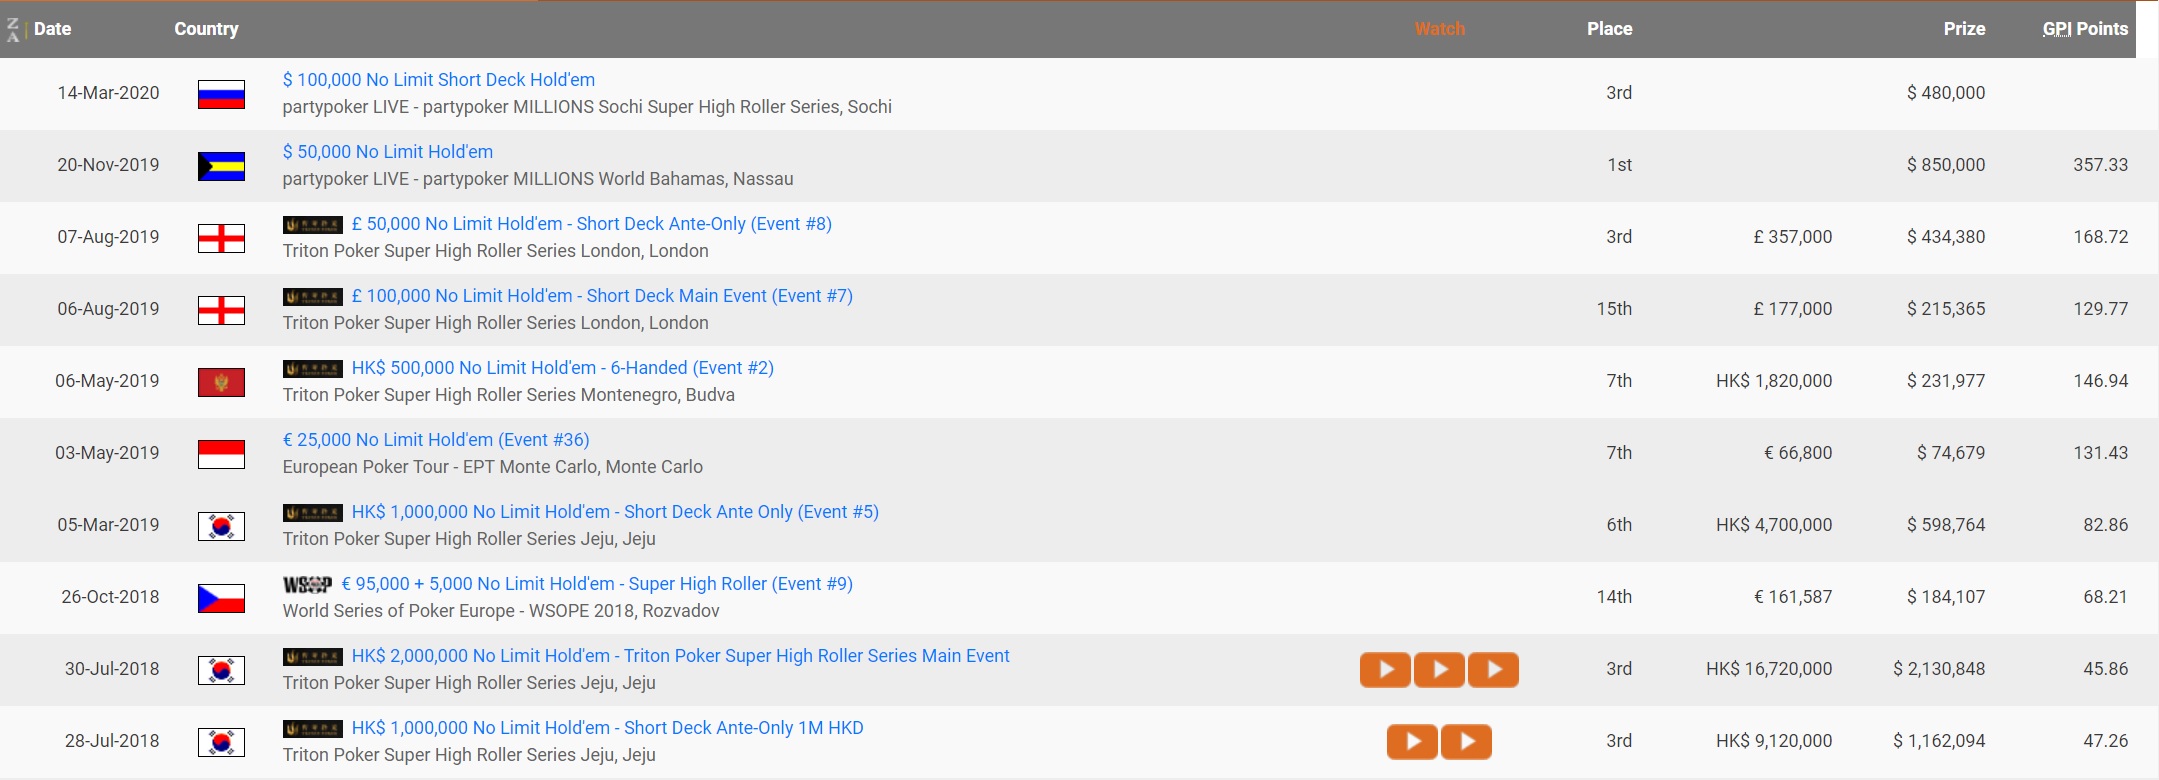Click the Bahamas flag icon
Image resolution: width=2159 pixels, height=780 pixels.
221,166
